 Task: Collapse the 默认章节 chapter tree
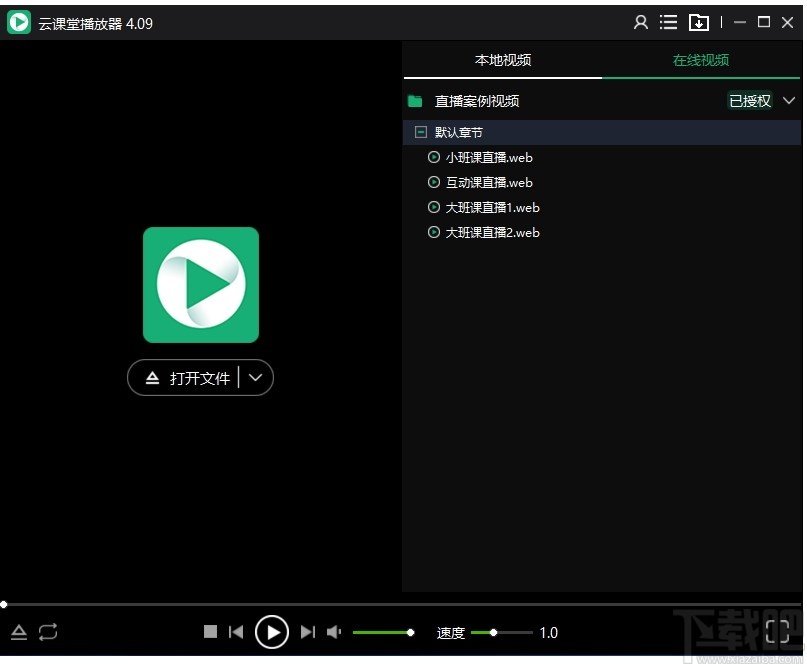(x=421, y=131)
